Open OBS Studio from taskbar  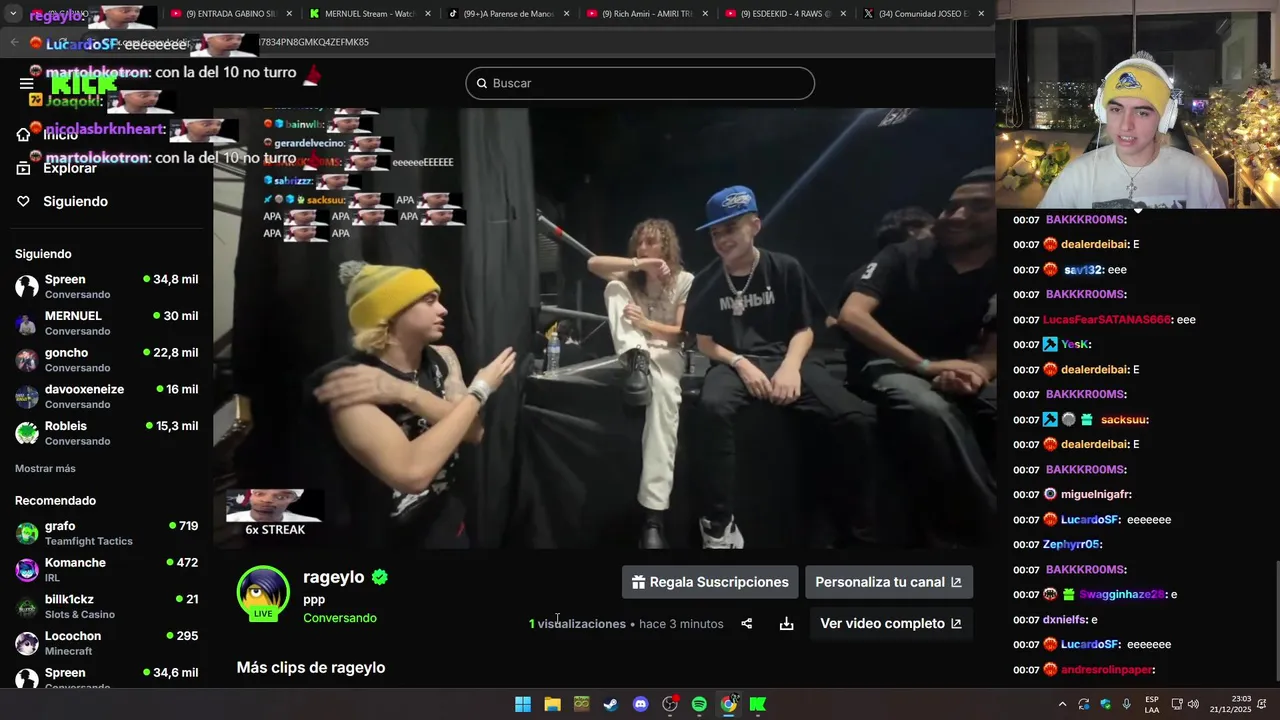pyautogui.click(x=670, y=704)
